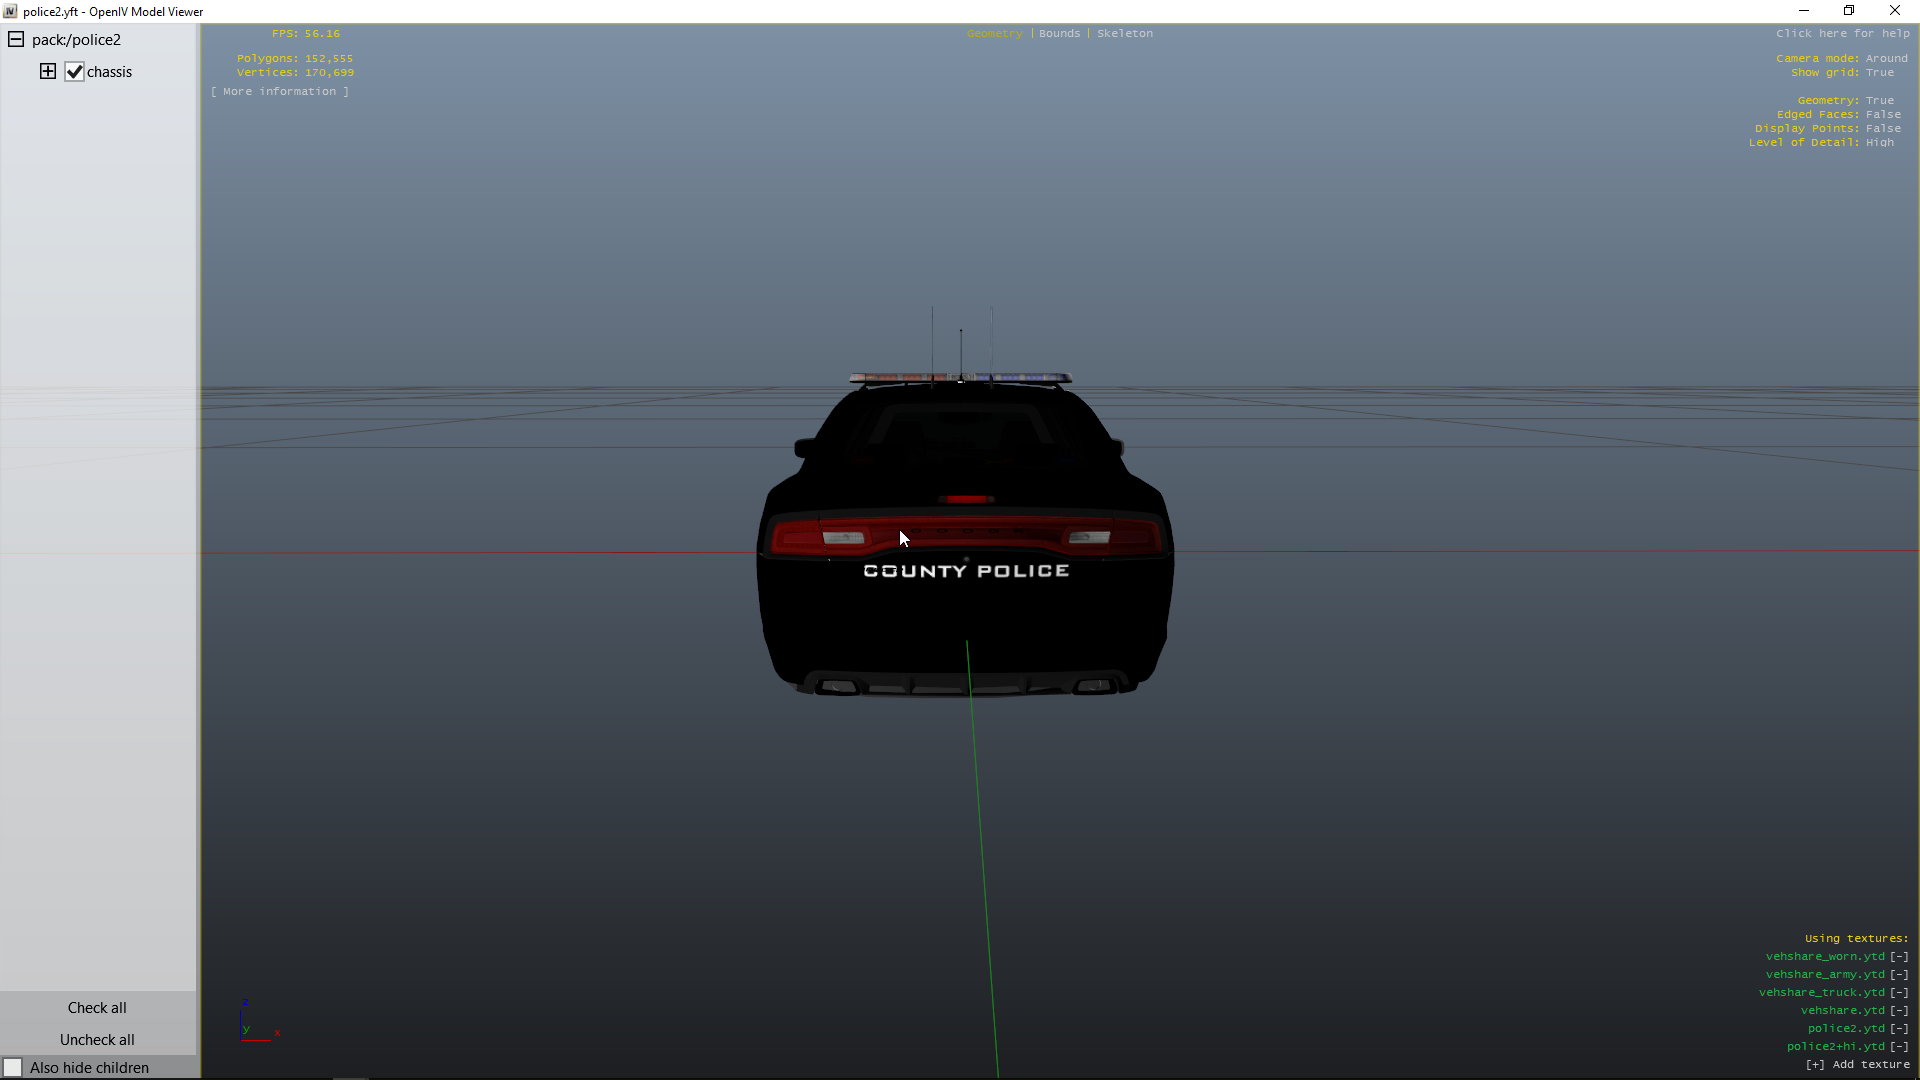Switch to the Skeleton view tab
The image size is (1920, 1080).
tap(1124, 34)
